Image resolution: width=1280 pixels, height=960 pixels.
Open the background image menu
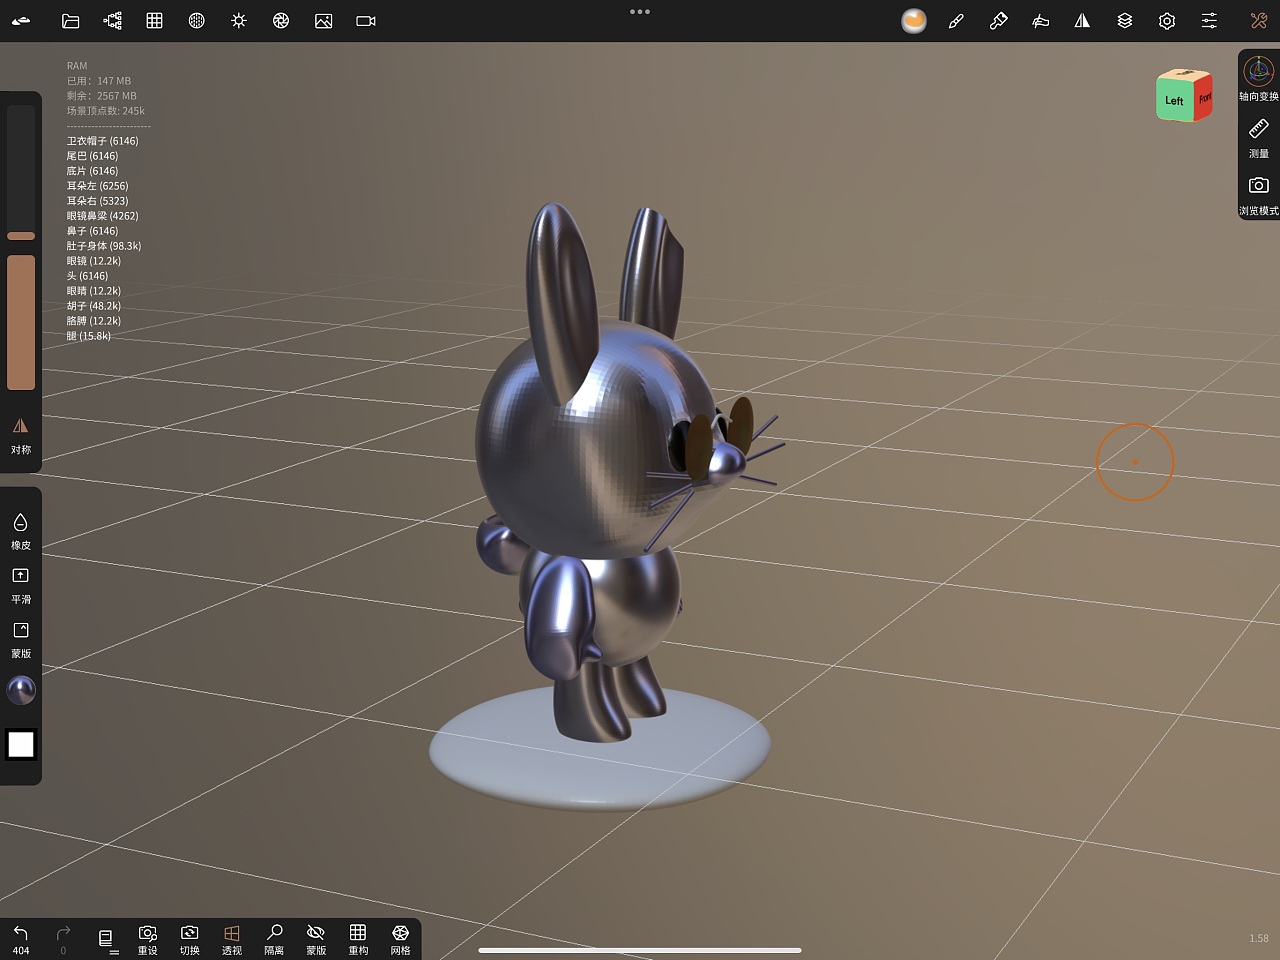tap(324, 21)
